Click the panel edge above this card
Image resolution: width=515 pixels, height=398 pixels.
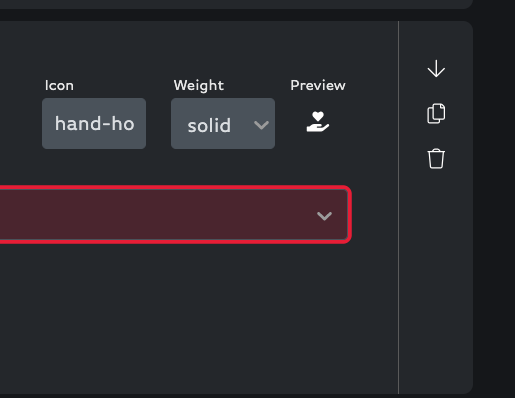(233, 4)
